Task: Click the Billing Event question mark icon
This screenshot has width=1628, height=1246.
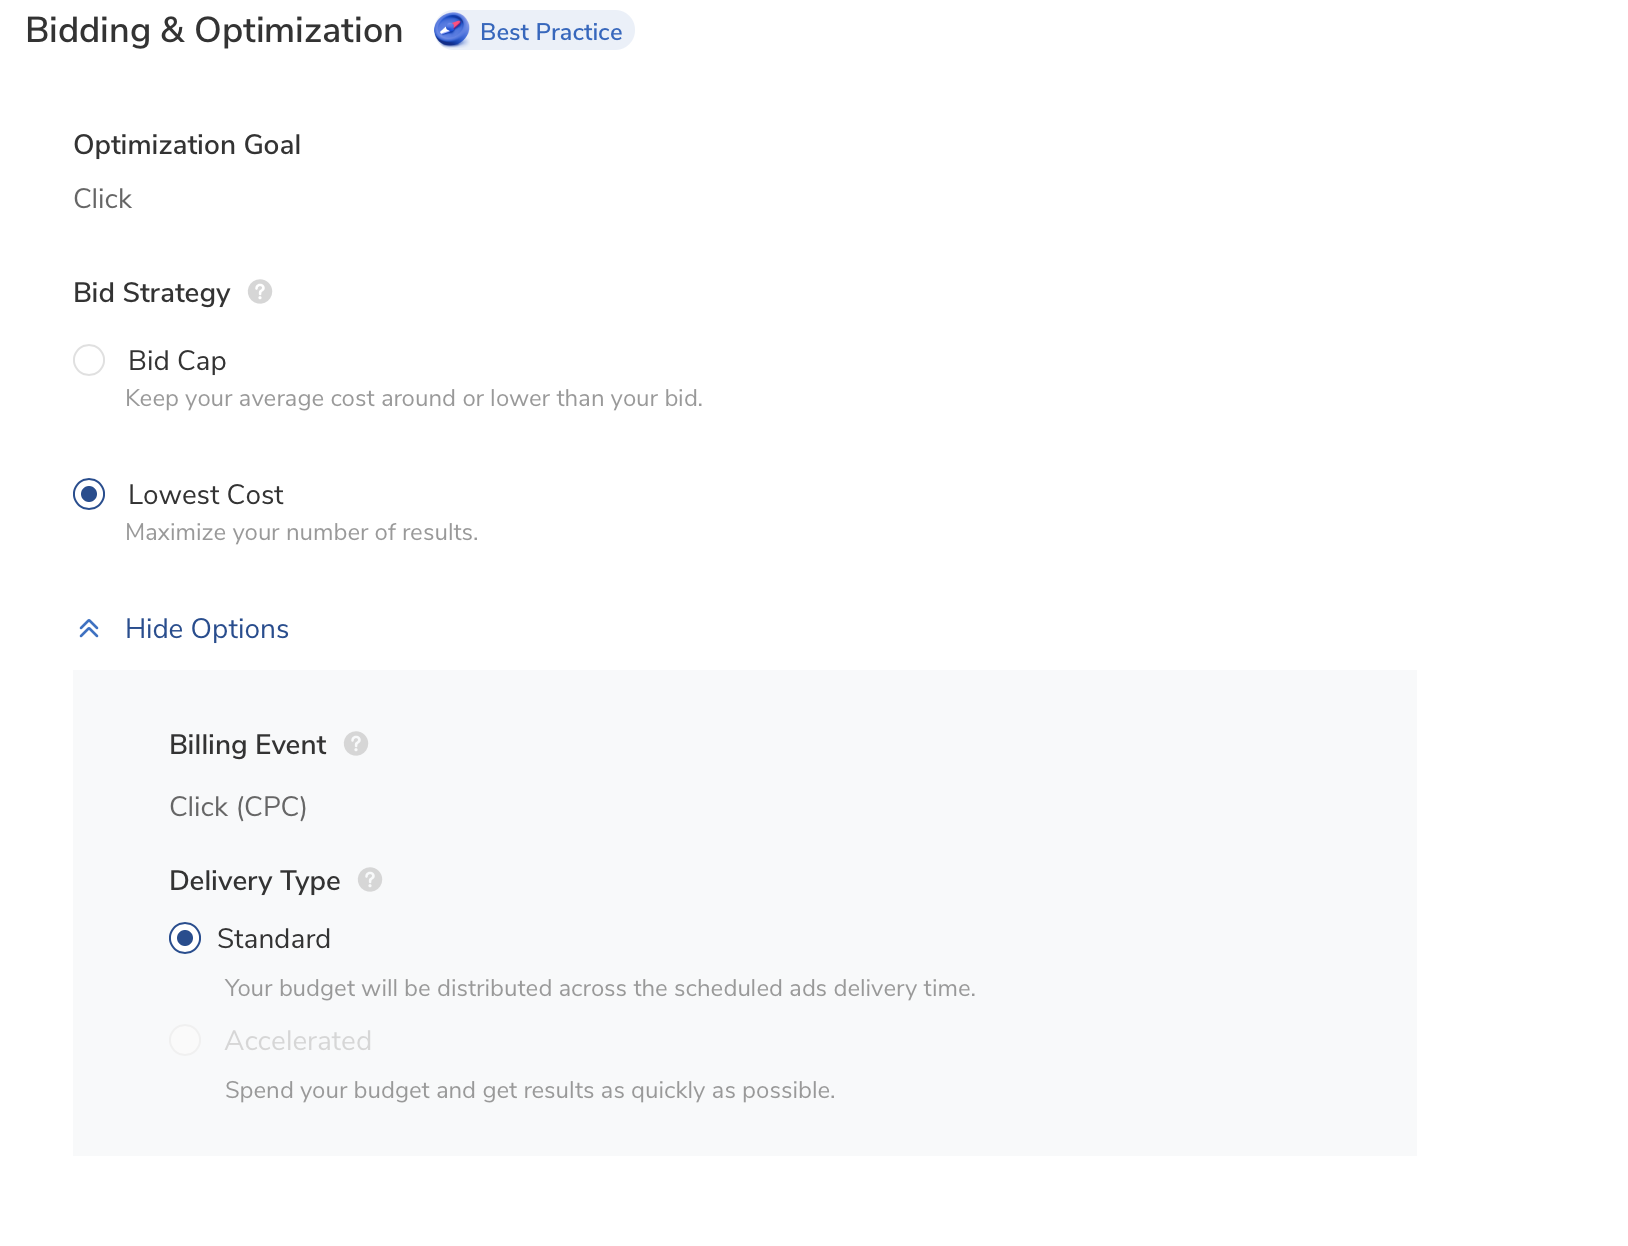Action: (355, 744)
